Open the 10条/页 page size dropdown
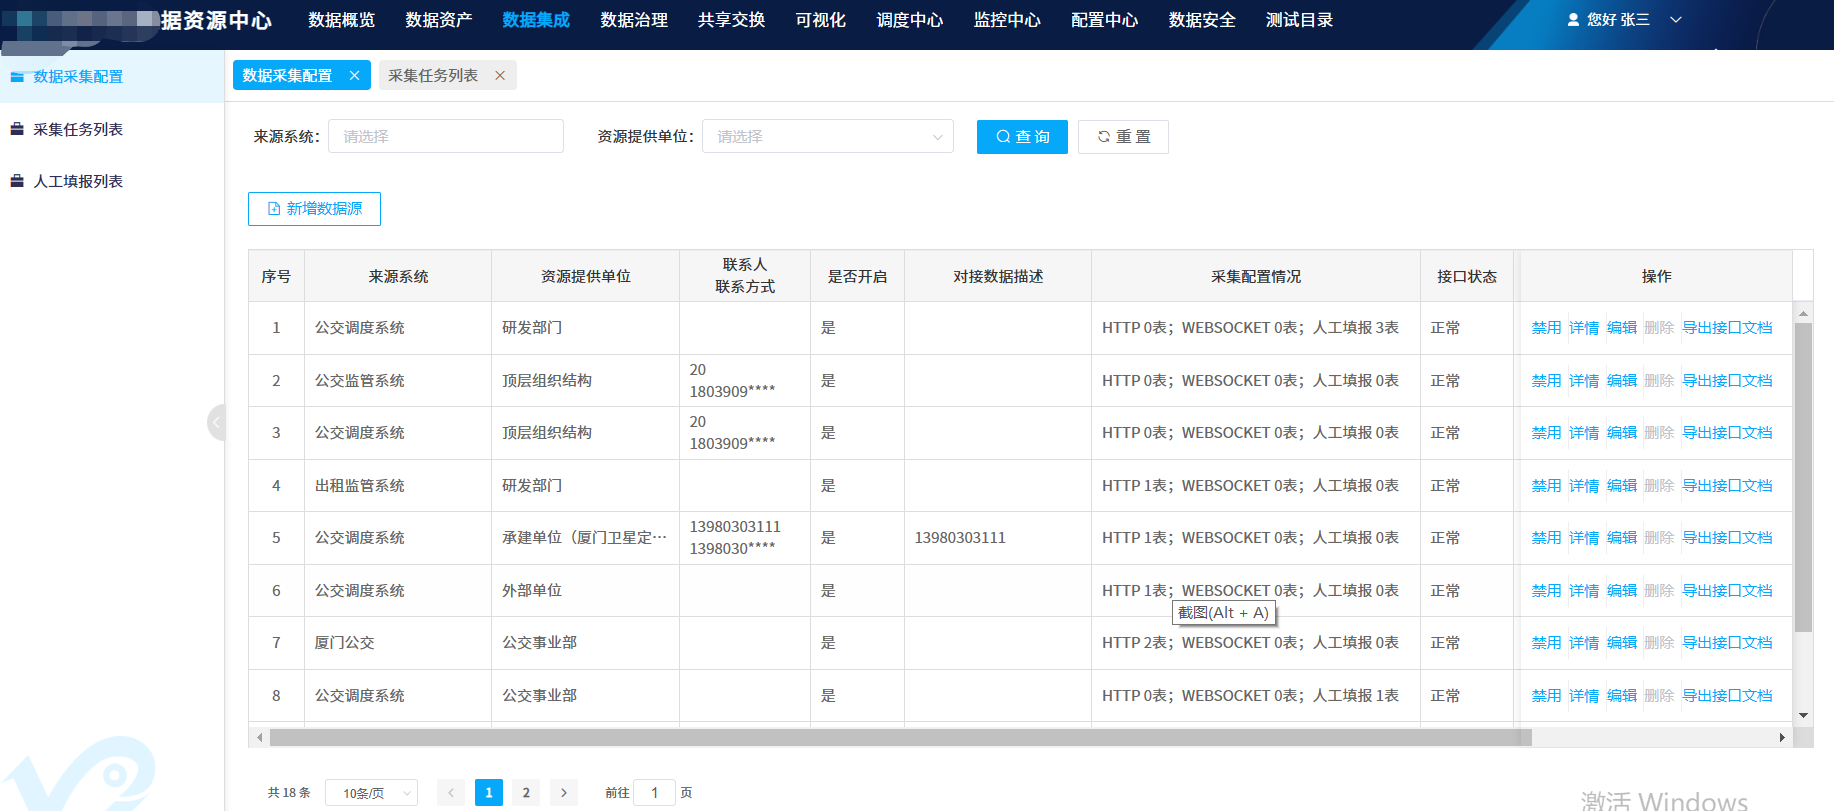This screenshot has width=1834, height=811. [x=371, y=793]
